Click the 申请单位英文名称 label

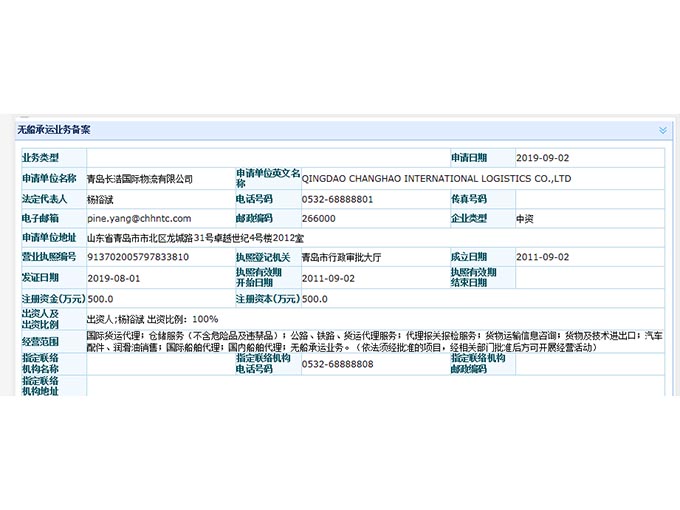point(268,178)
